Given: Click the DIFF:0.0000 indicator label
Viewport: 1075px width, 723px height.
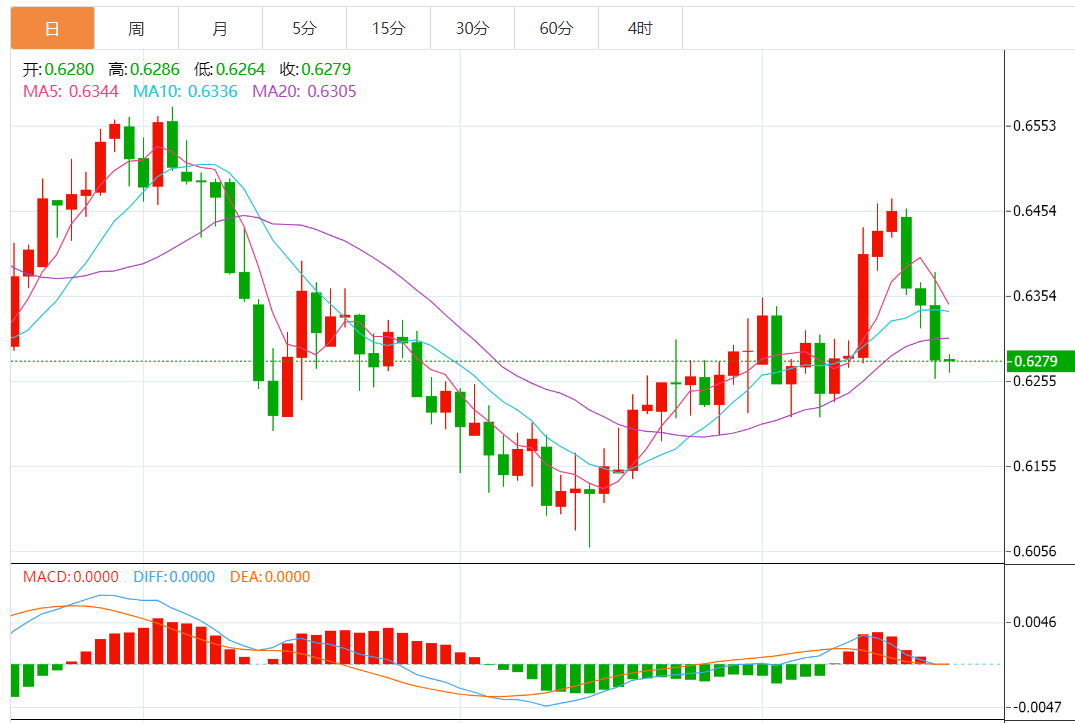Looking at the screenshot, I should click(x=174, y=577).
